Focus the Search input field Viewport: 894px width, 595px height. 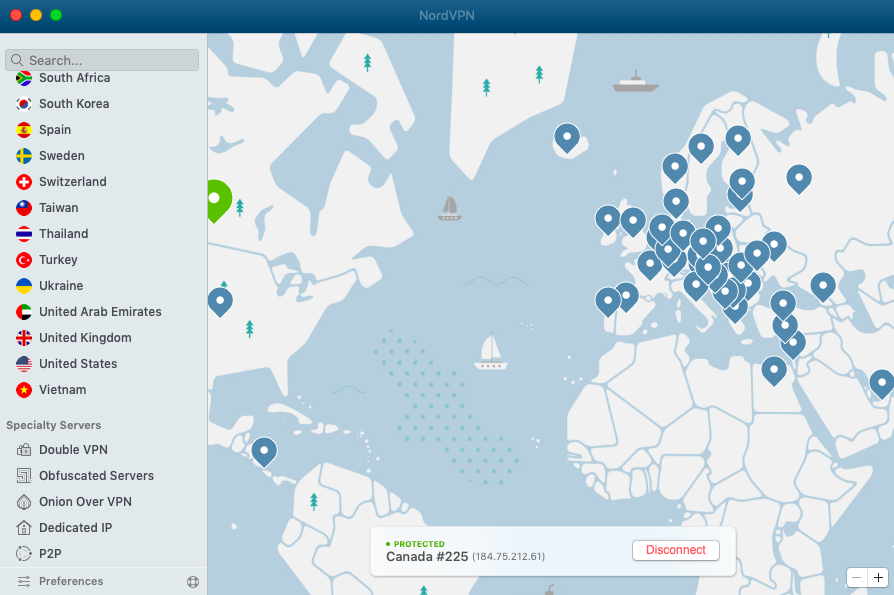point(102,60)
